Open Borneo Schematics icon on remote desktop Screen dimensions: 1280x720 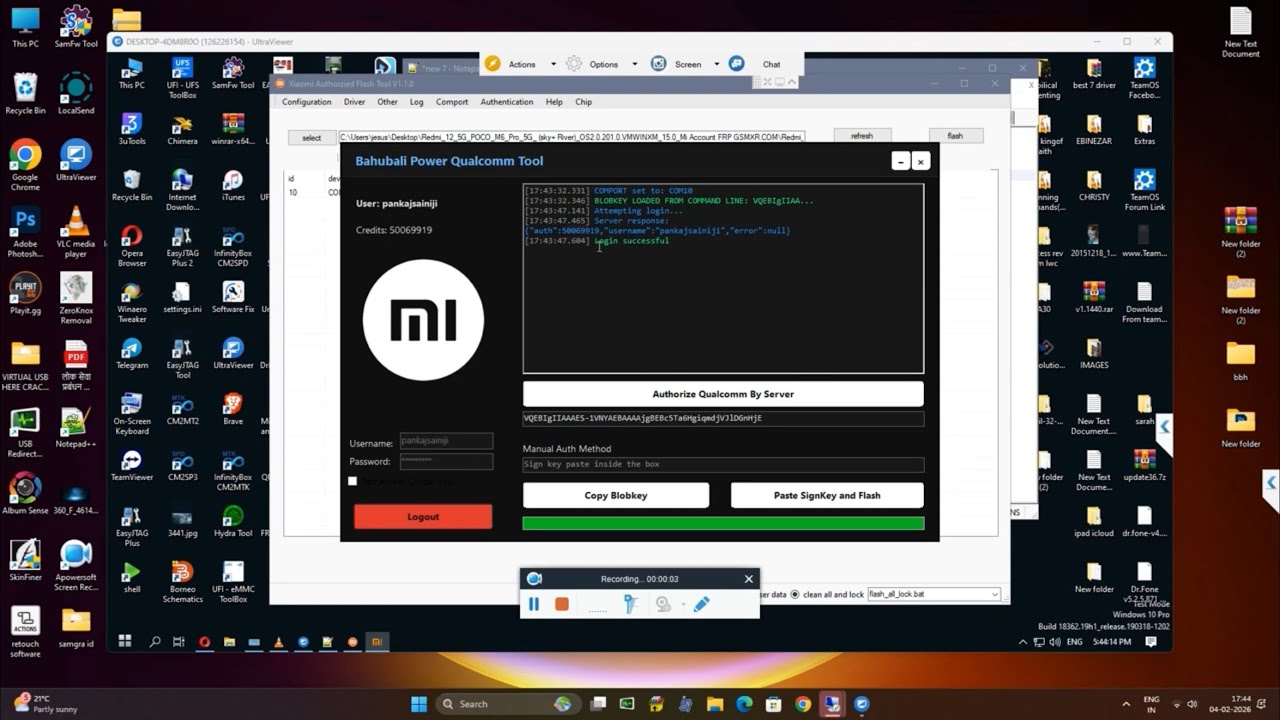click(182, 581)
